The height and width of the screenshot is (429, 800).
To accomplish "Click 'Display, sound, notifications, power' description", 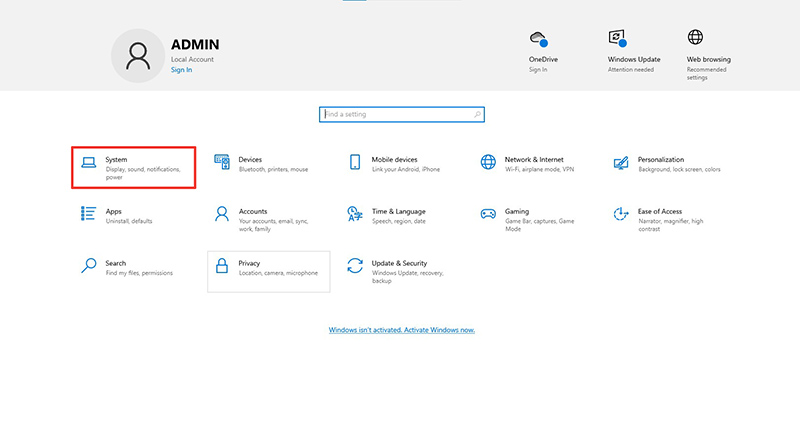I will tap(143, 173).
